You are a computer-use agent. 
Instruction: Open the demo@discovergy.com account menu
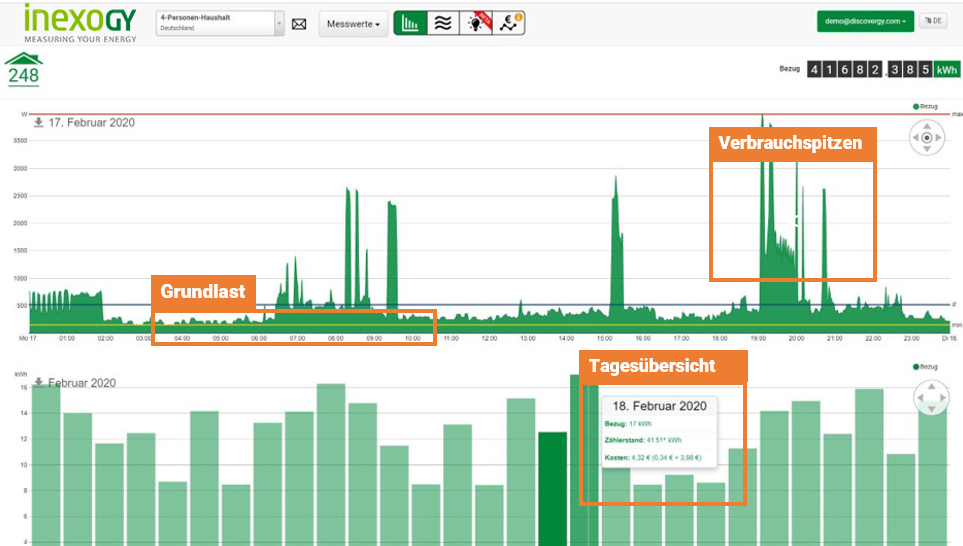[865, 21]
